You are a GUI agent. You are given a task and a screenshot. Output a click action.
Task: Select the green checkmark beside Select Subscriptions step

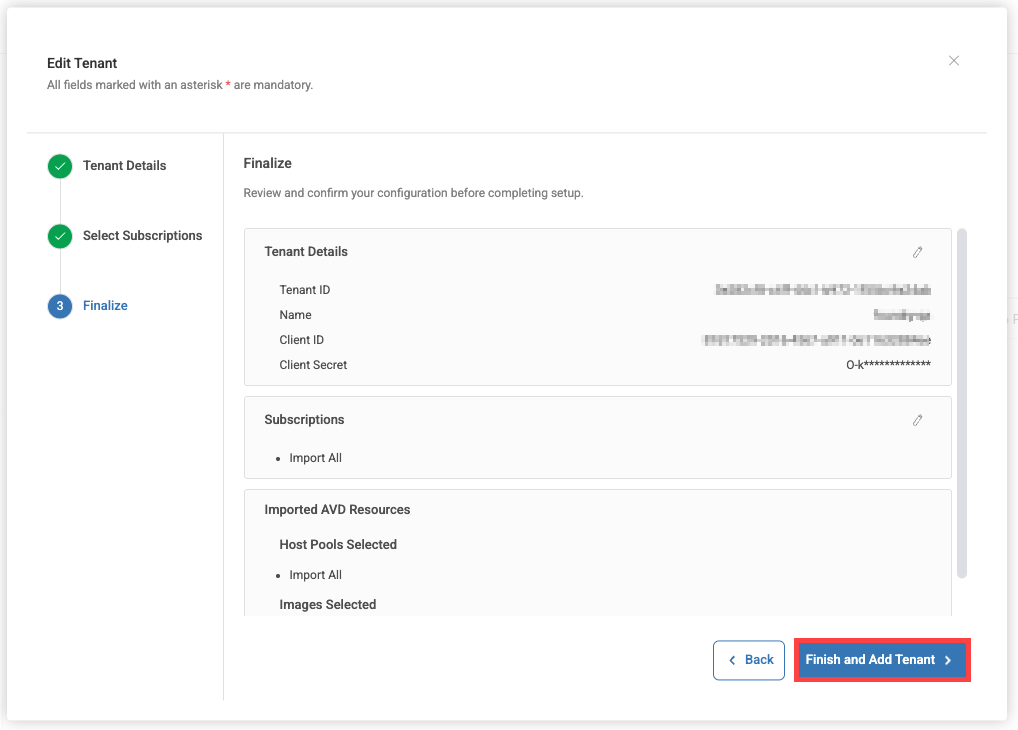tap(59, 236)
